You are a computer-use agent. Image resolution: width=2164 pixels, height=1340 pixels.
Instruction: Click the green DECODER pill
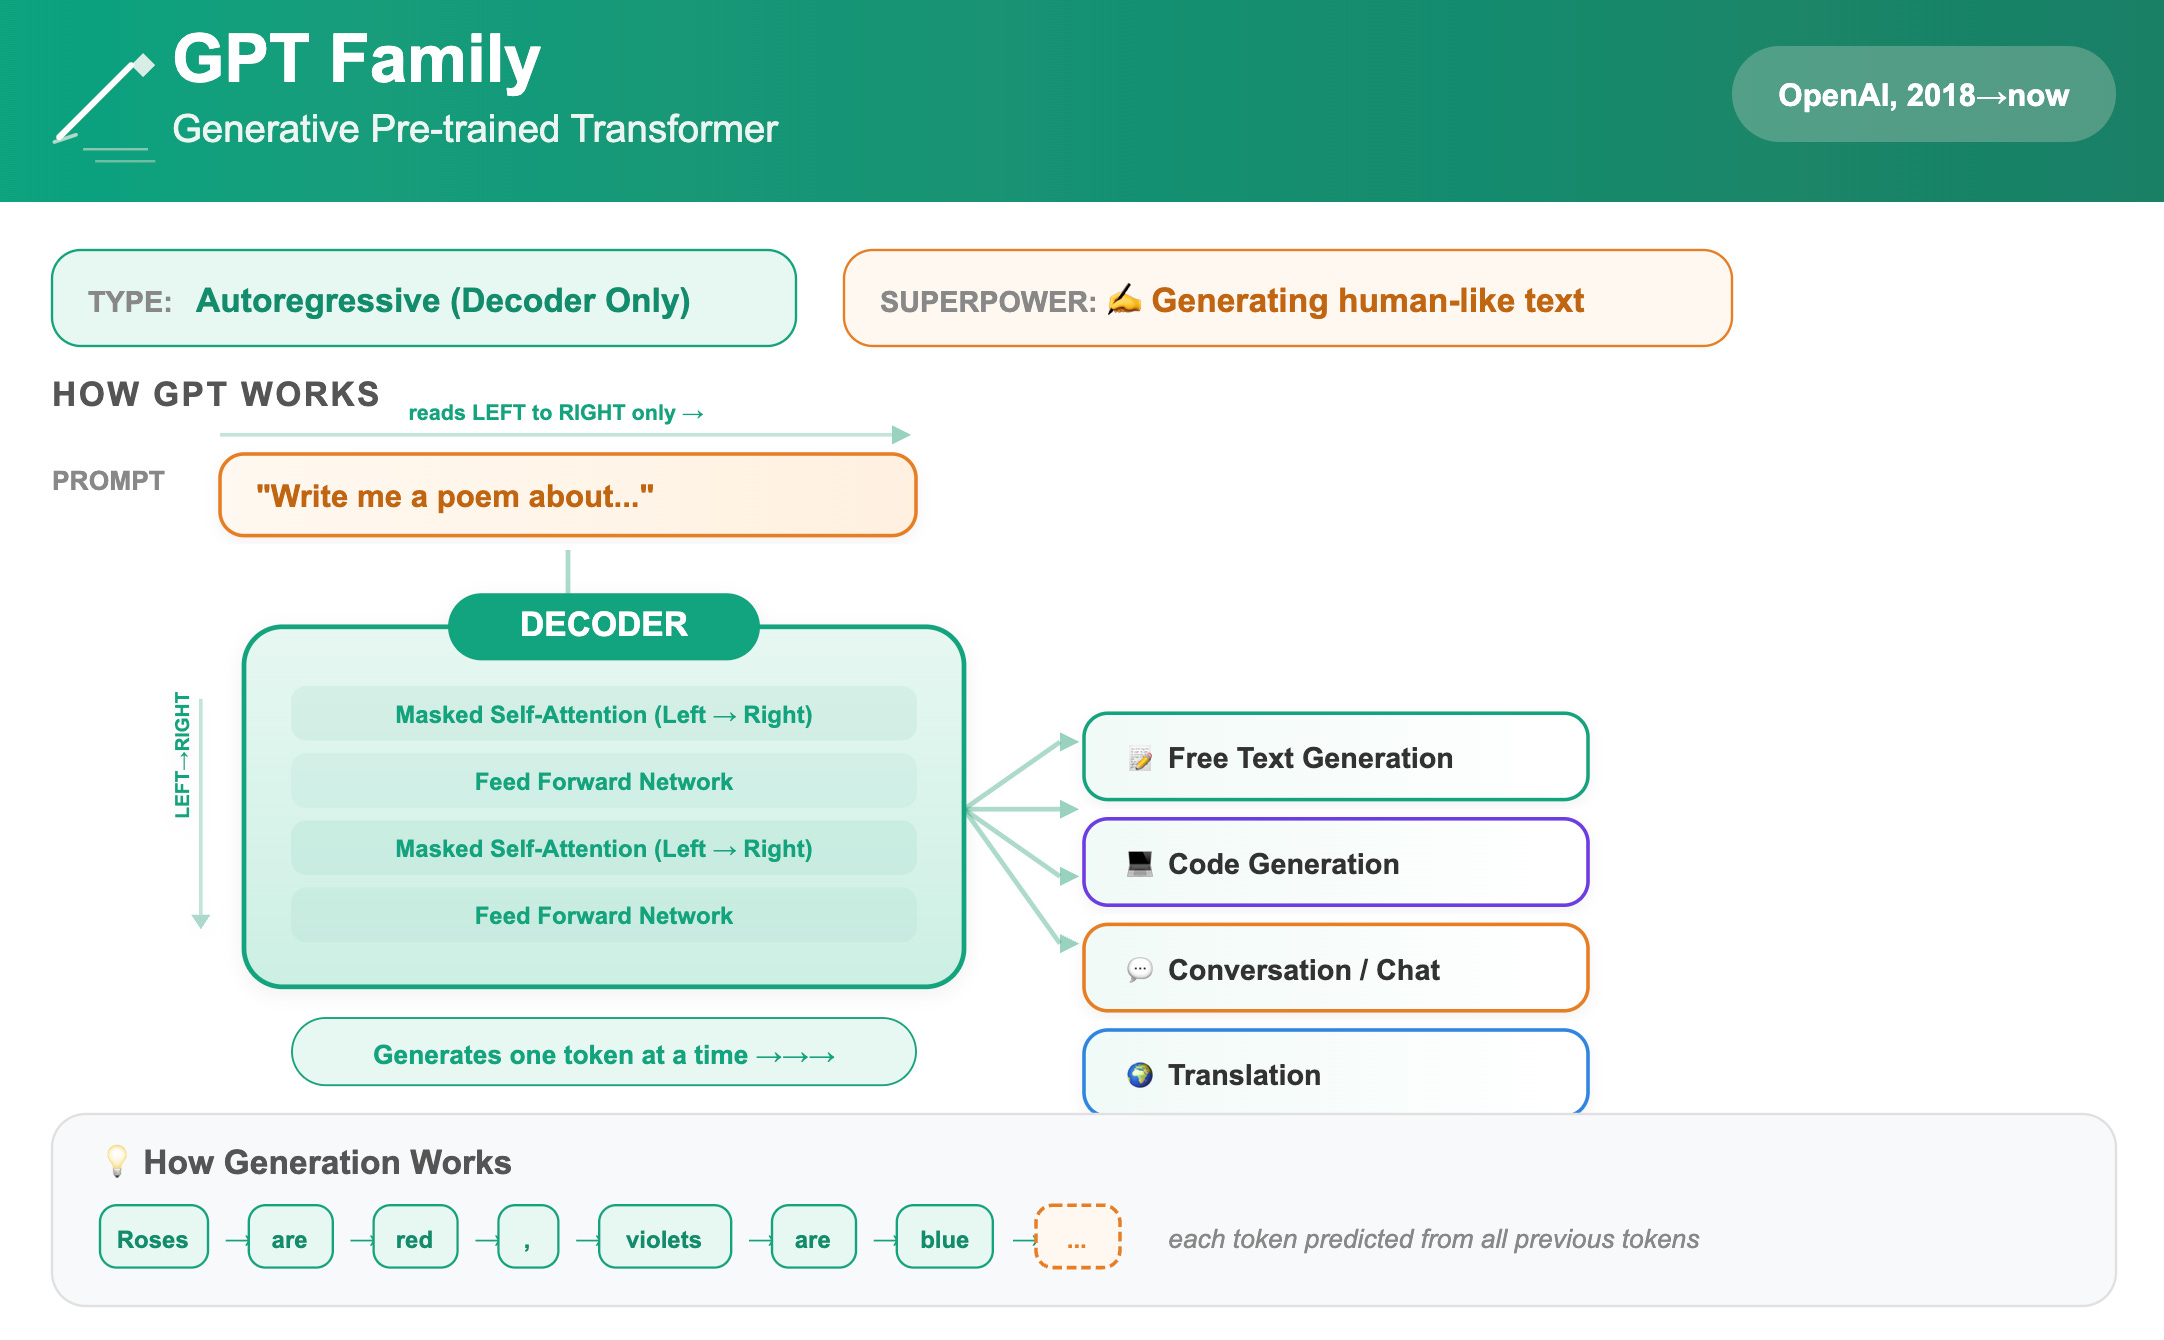pyautogui.click(x=604, y=625)
